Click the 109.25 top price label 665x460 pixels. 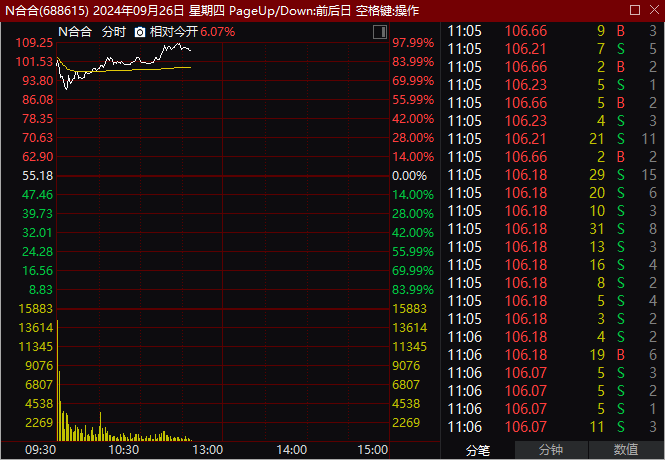pos(35,43)
